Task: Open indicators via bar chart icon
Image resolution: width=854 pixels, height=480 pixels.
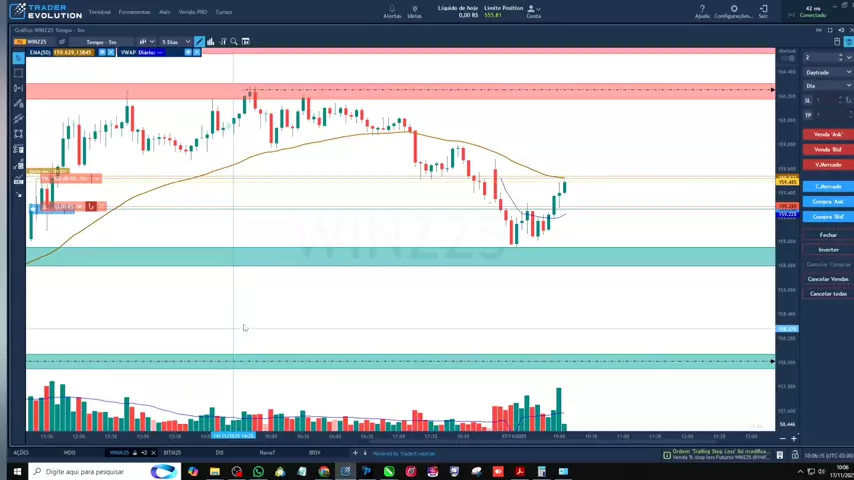Action: pyautogui.click(x=211, y=41)
